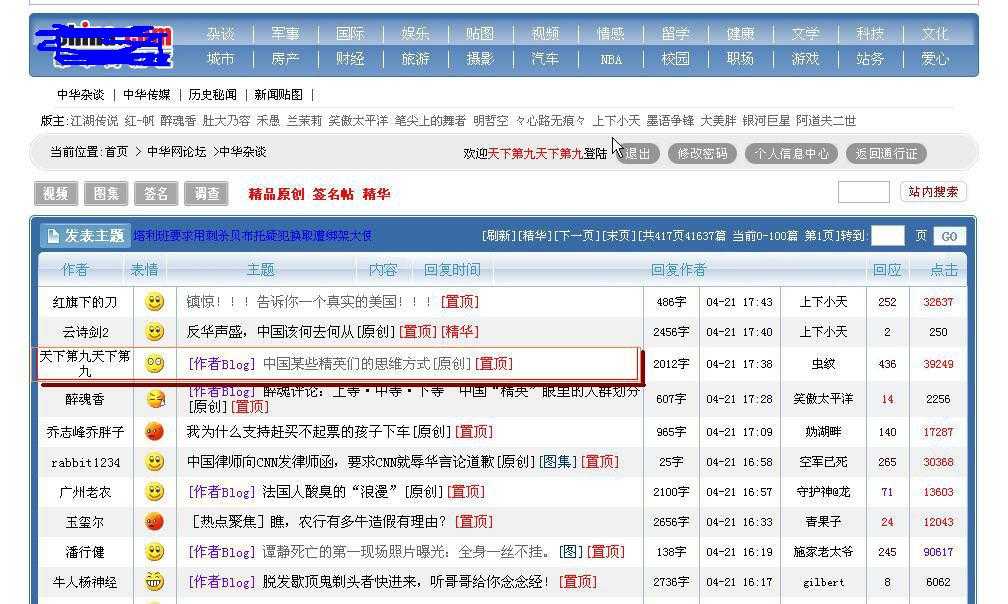Click the red face icon on 玉玺尔's thread row
The width and height of the screenshot is (1008, 604).
tap(154, 521)
